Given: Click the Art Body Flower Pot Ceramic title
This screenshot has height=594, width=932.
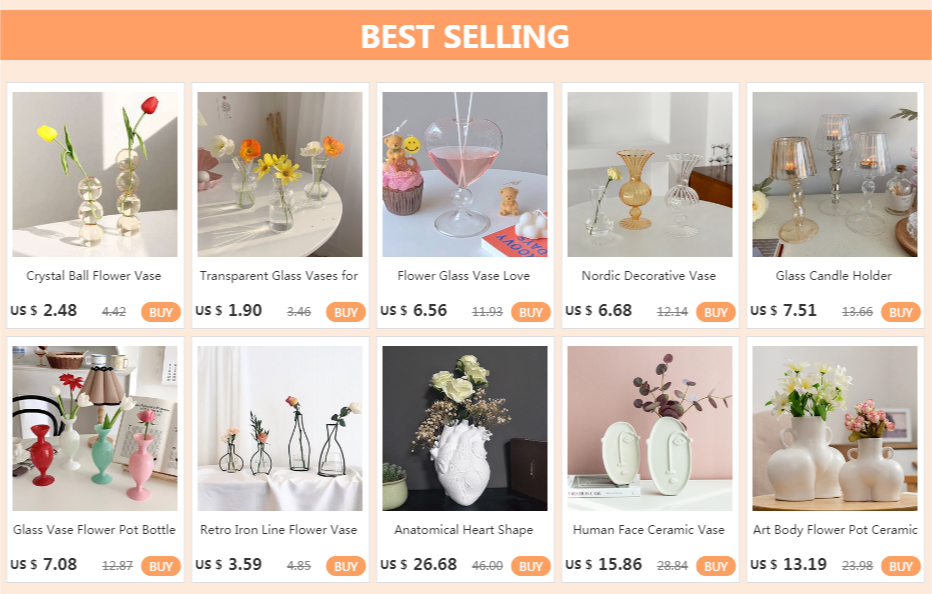Looking at the screenshot, I should (835, 530).
